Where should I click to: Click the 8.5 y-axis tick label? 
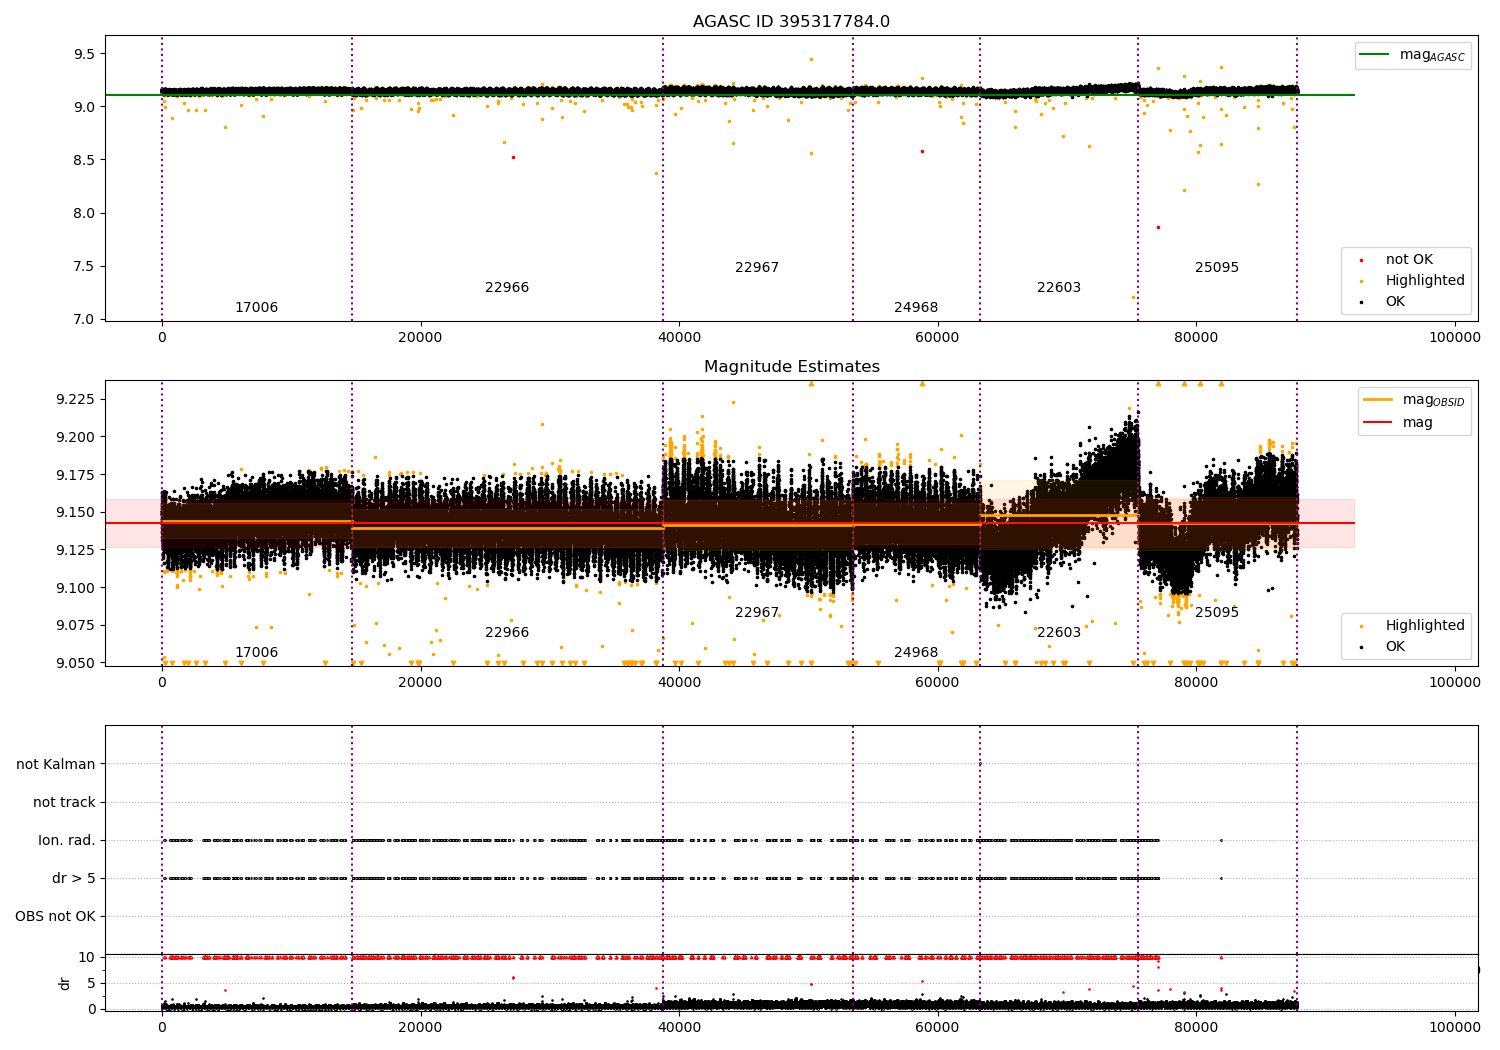click(85, 160)
